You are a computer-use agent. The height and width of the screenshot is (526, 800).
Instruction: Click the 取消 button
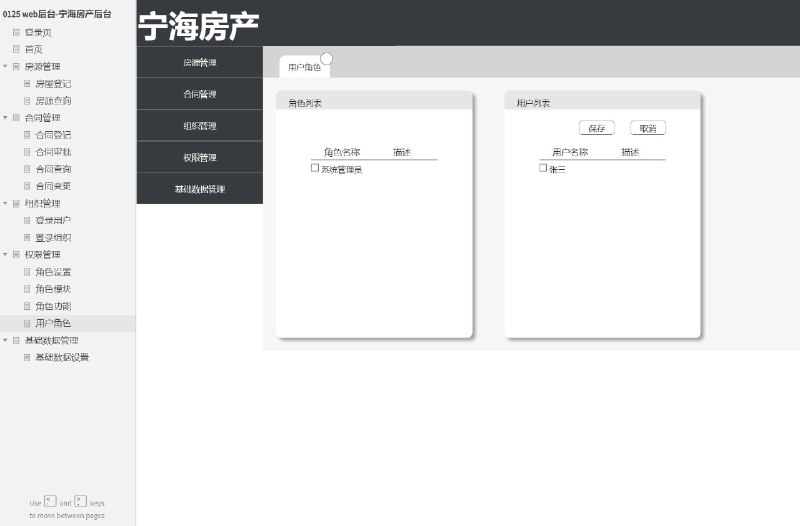coord(647,128)
